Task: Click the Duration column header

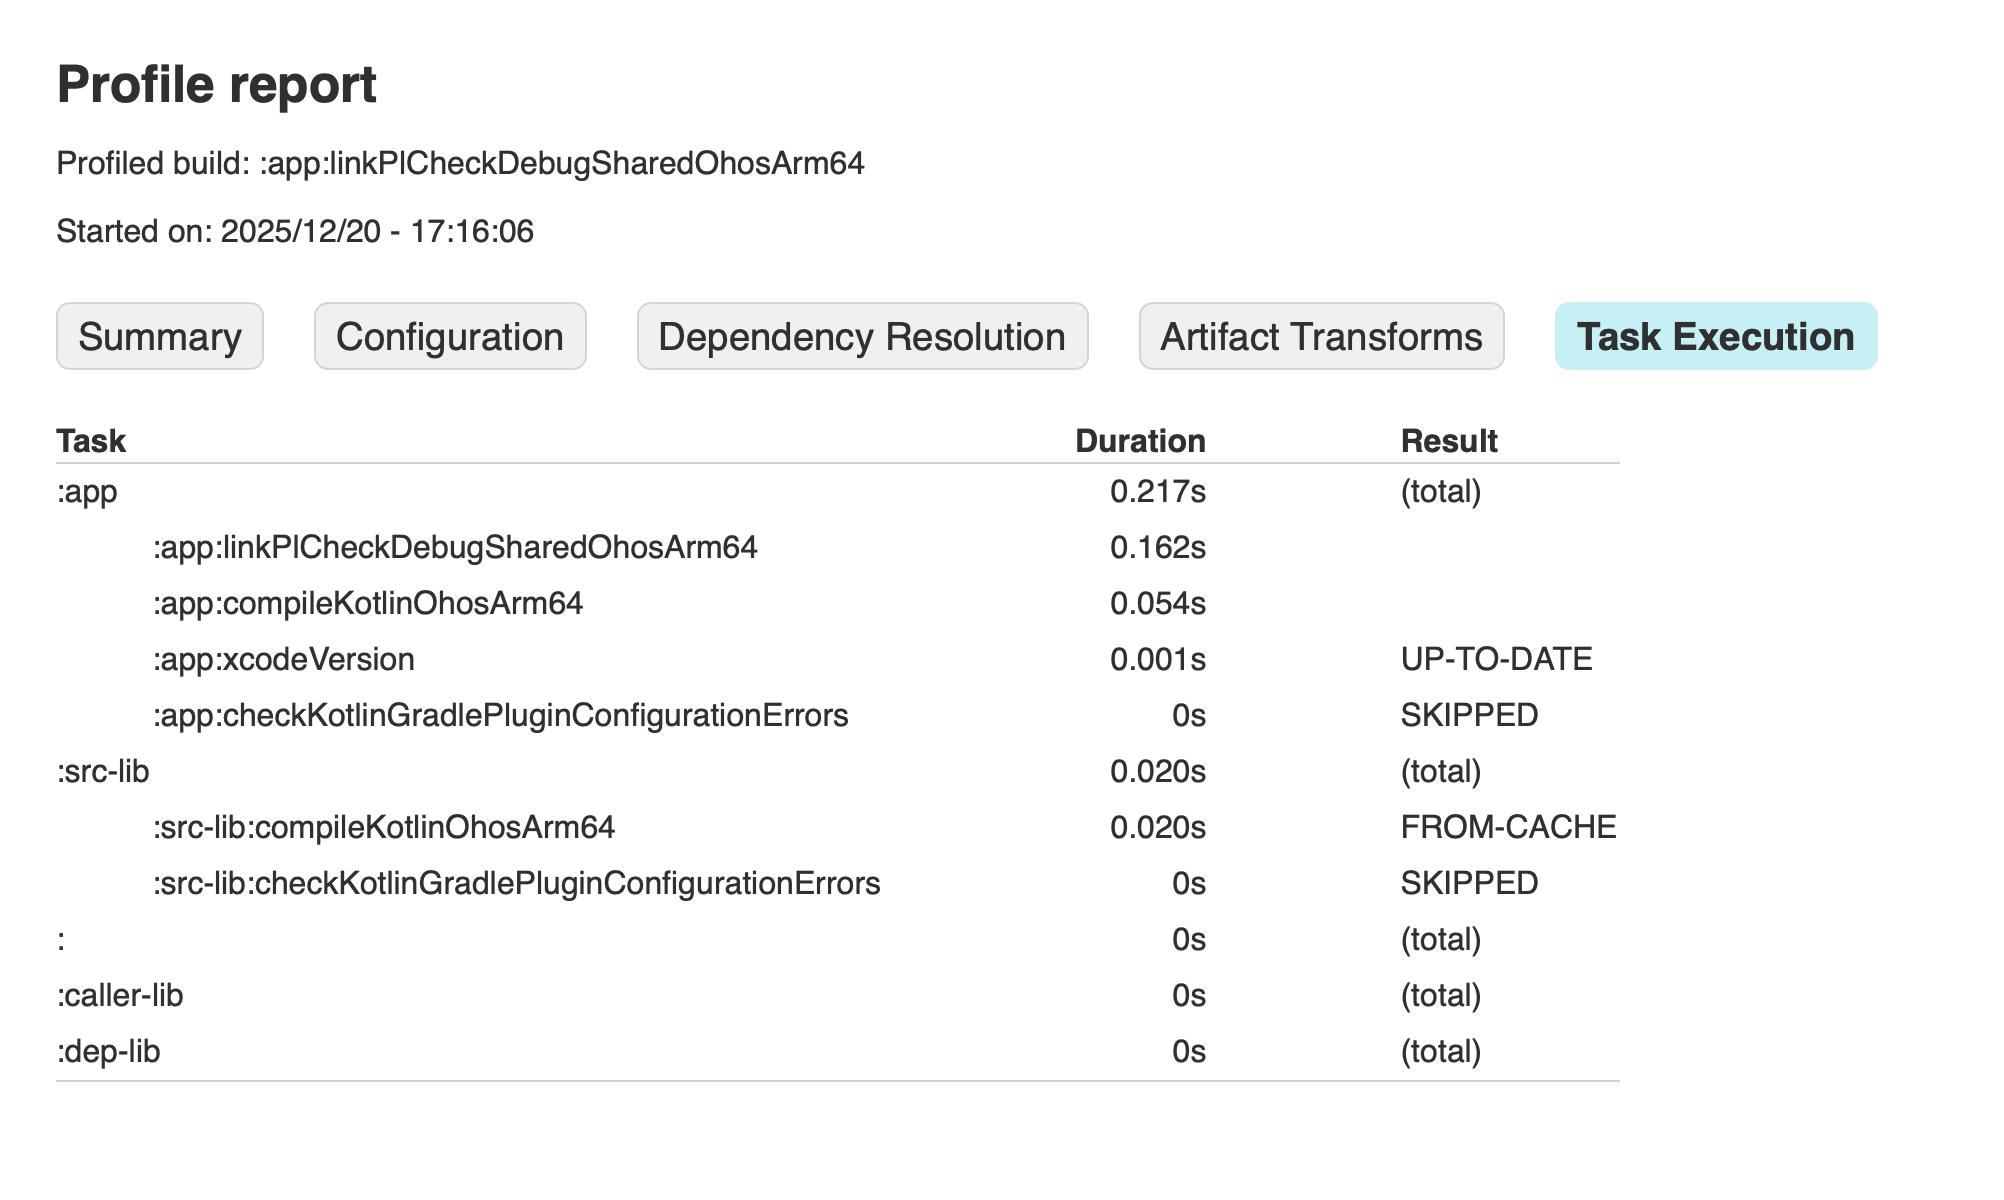Action: coord(1140,441)
